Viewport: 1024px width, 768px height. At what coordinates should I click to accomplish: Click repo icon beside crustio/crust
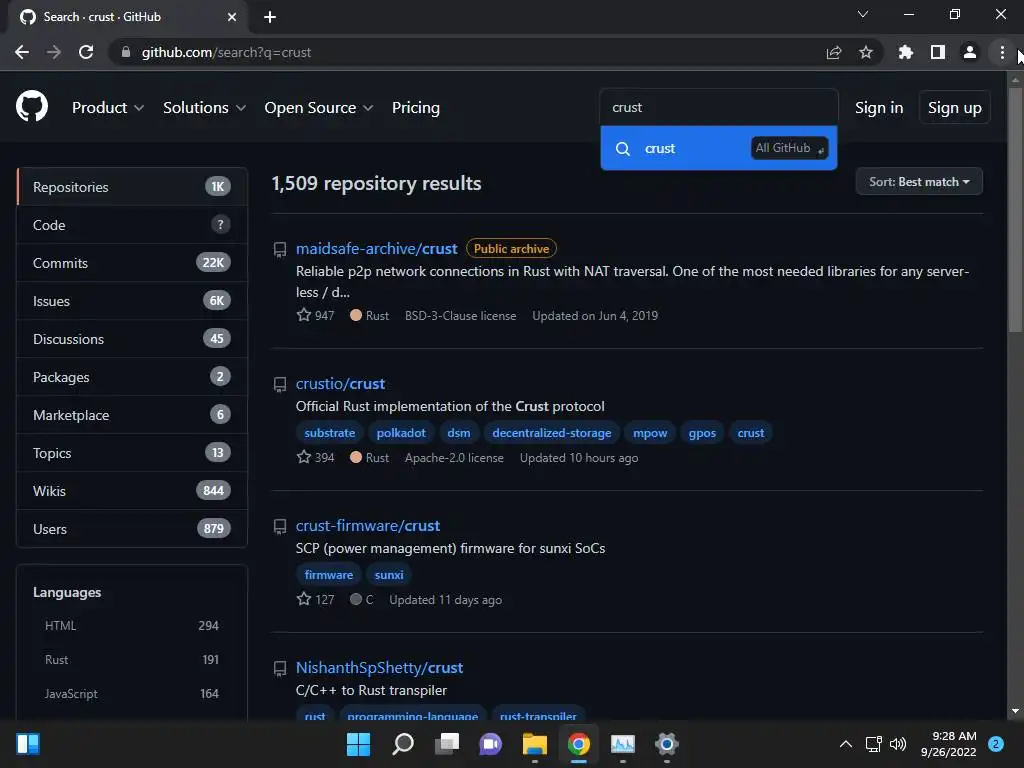pyautogui.click(x=280, y=385)
